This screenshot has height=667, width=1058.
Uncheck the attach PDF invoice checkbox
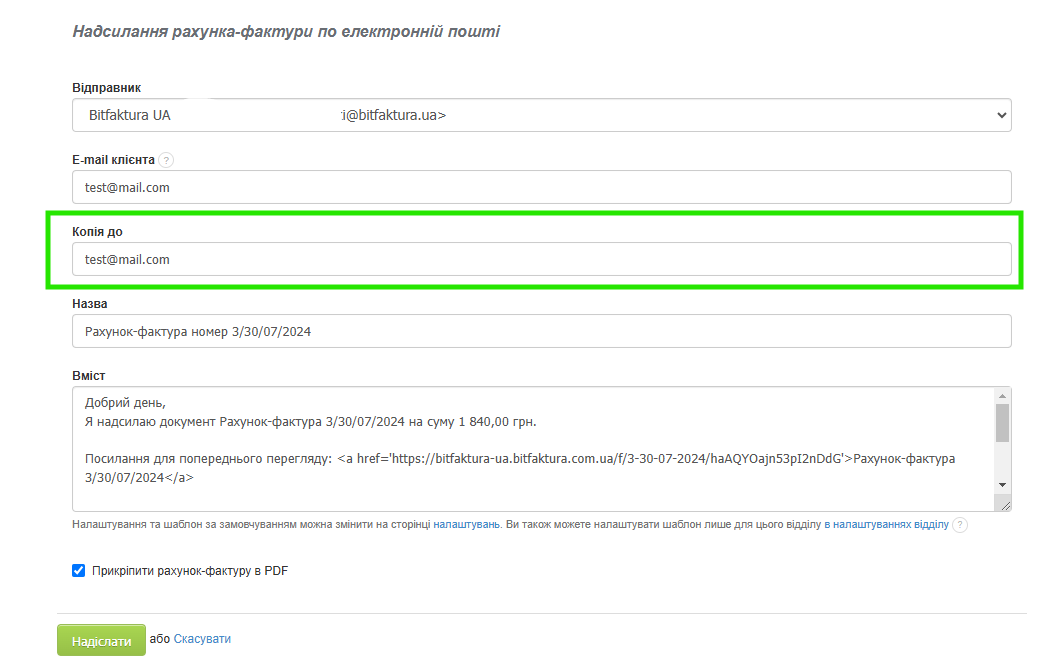[x=79, y=571]
